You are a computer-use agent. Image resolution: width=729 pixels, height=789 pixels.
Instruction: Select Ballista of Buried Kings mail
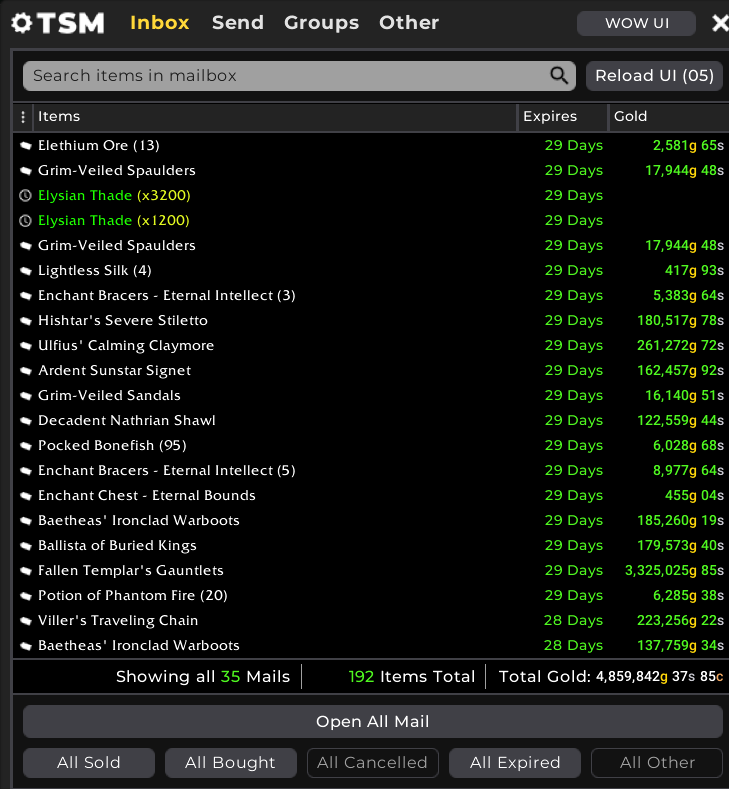(371, 545)
